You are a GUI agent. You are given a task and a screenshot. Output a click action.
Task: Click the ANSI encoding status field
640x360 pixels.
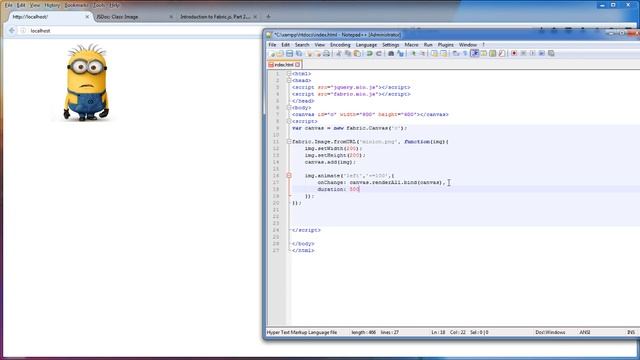click(585, 332)
